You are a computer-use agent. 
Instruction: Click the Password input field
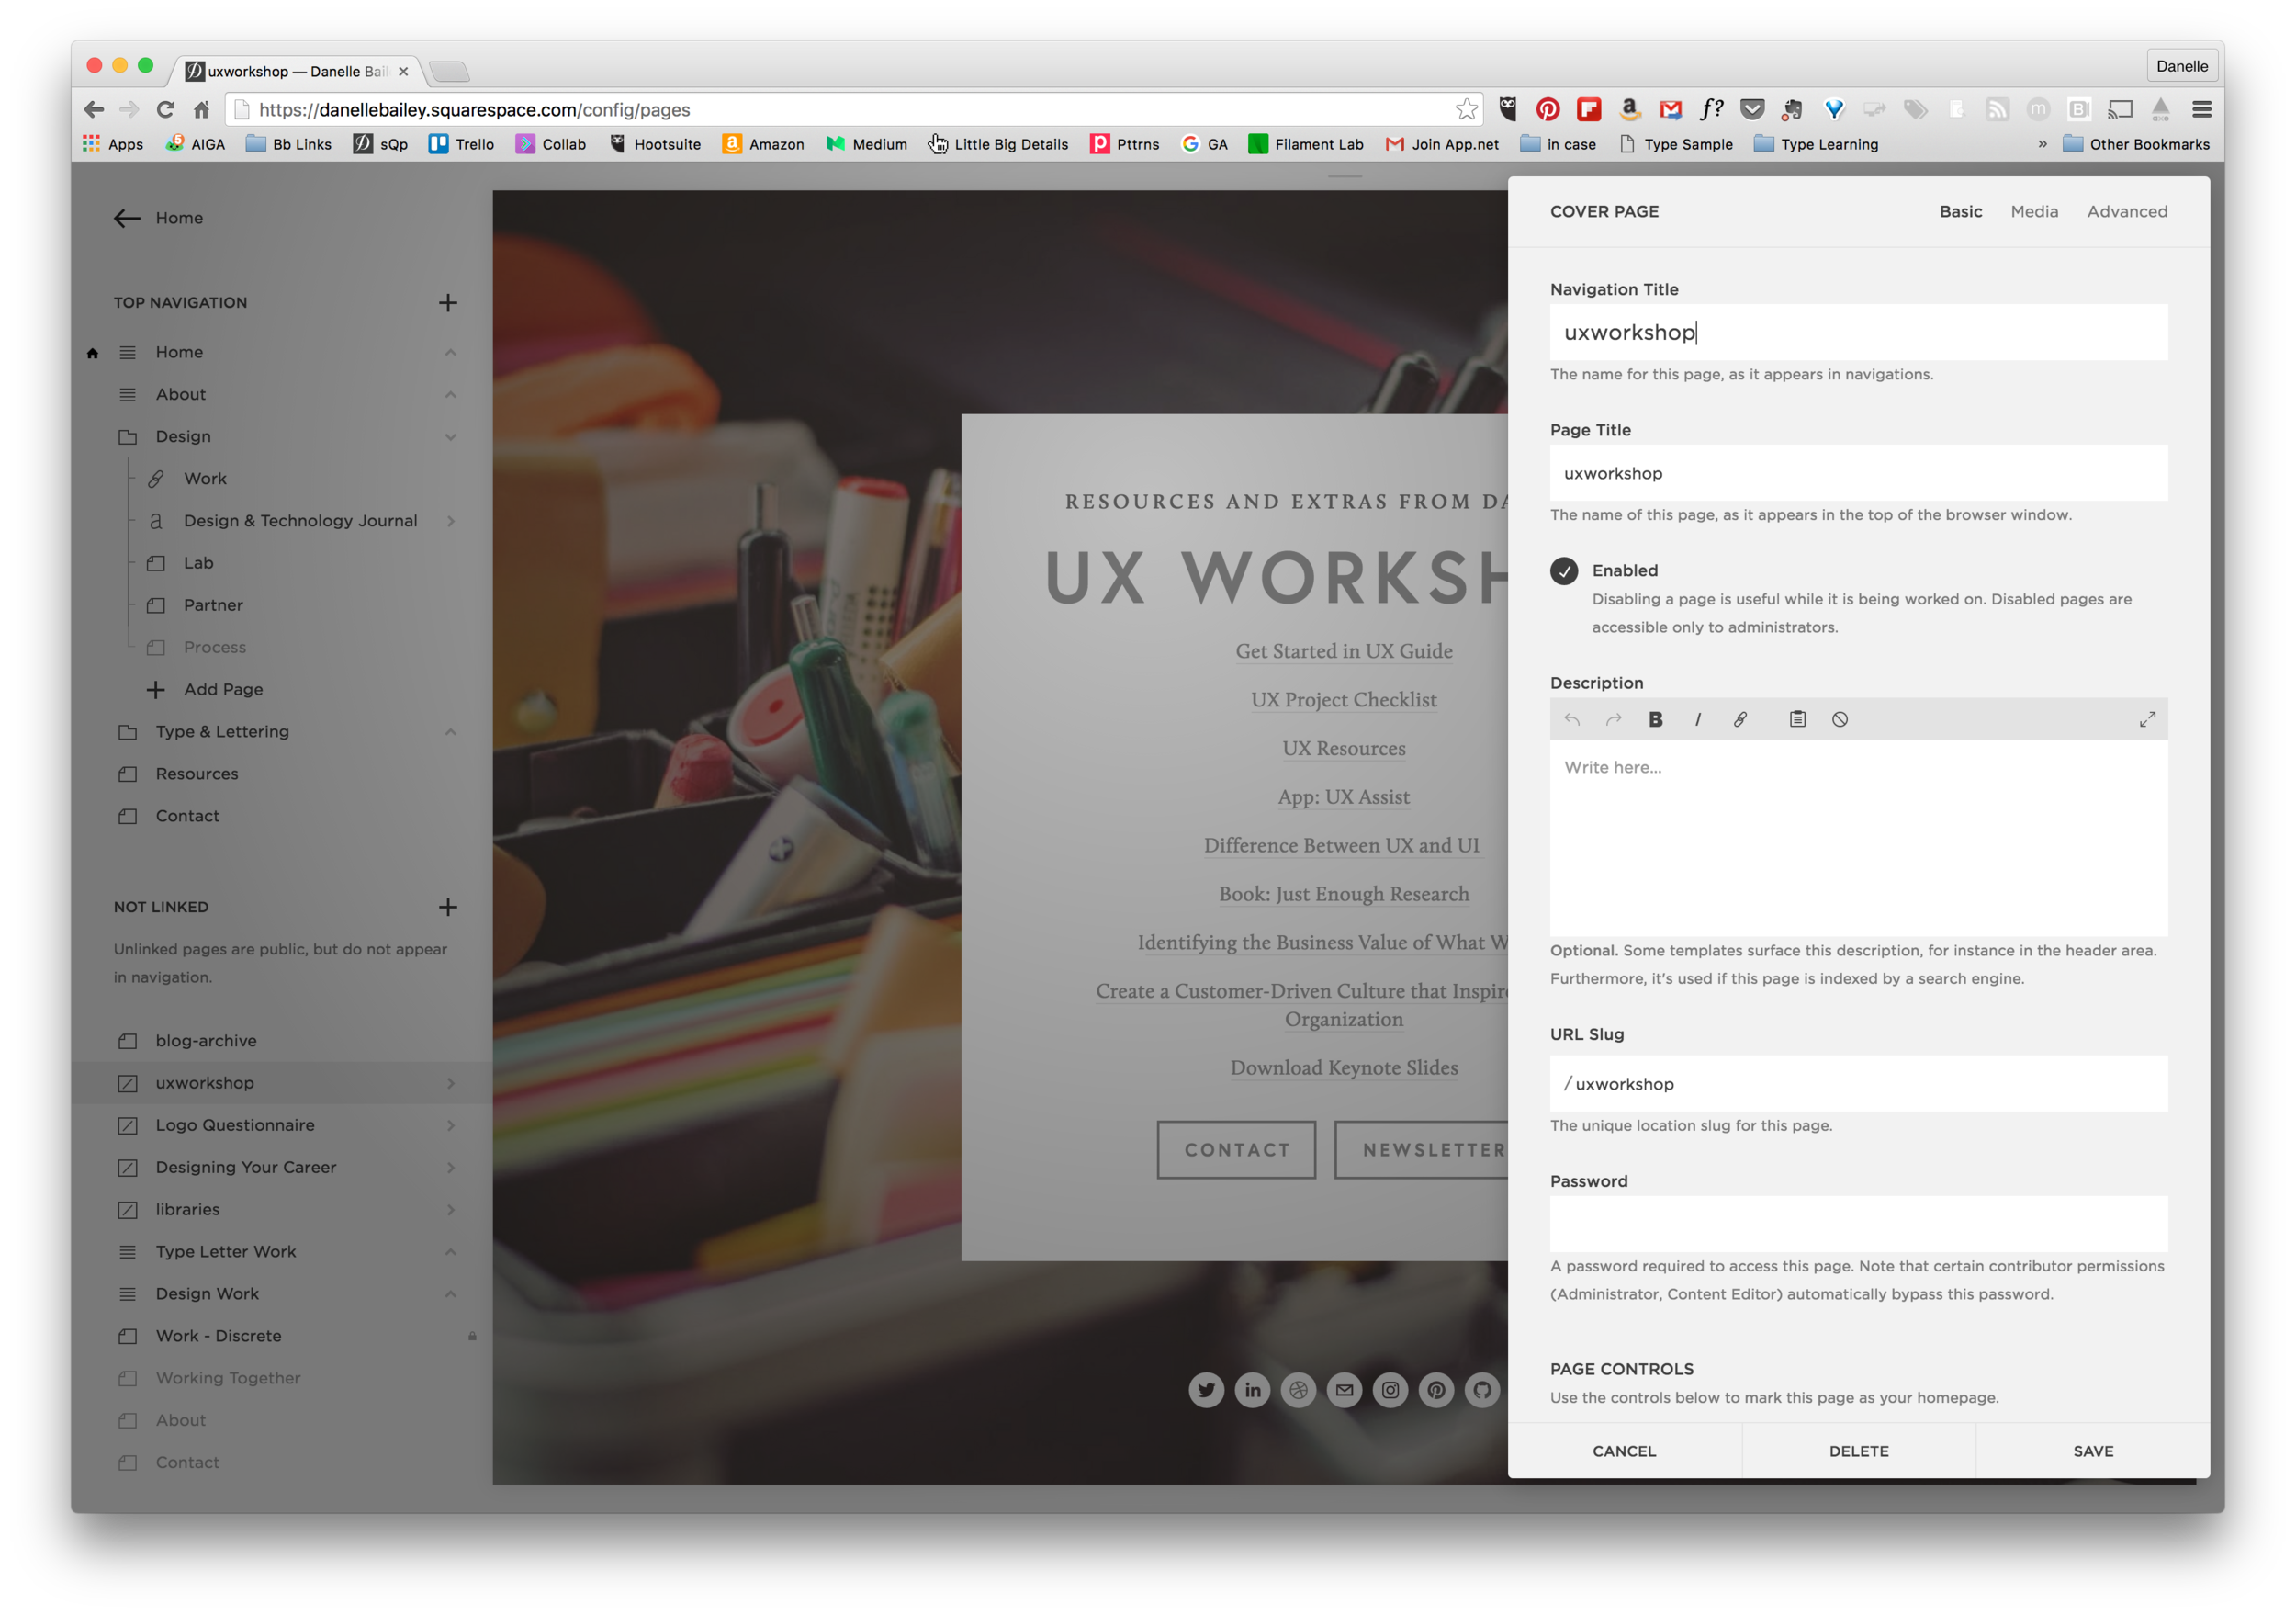[x=1858, y=1223]
